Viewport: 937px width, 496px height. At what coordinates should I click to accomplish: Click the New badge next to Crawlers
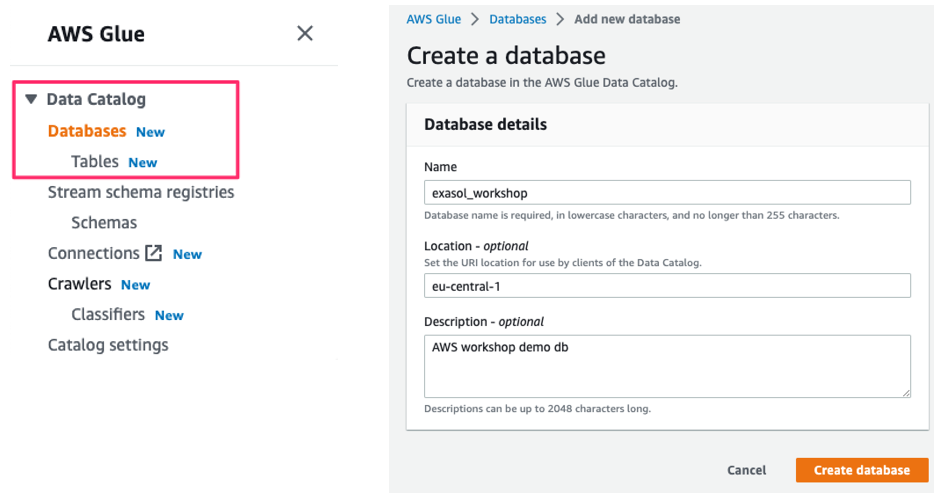[136, 285]
